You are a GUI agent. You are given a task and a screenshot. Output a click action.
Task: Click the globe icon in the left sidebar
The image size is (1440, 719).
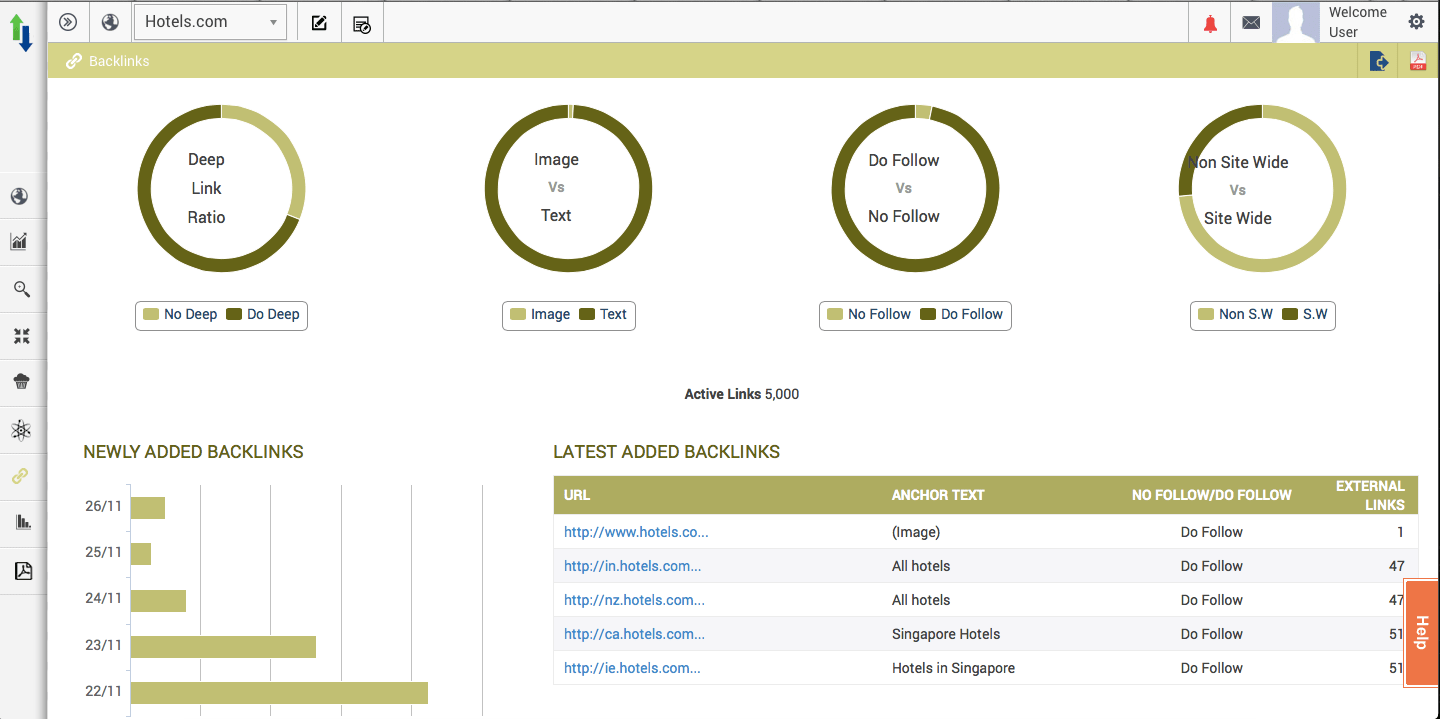coord(21,196)
